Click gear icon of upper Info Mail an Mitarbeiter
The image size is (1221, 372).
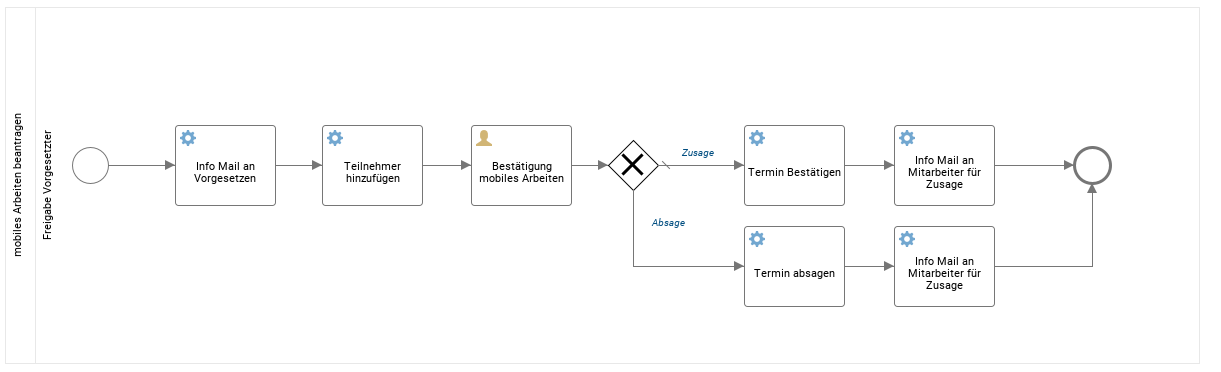tap(907, 138)
